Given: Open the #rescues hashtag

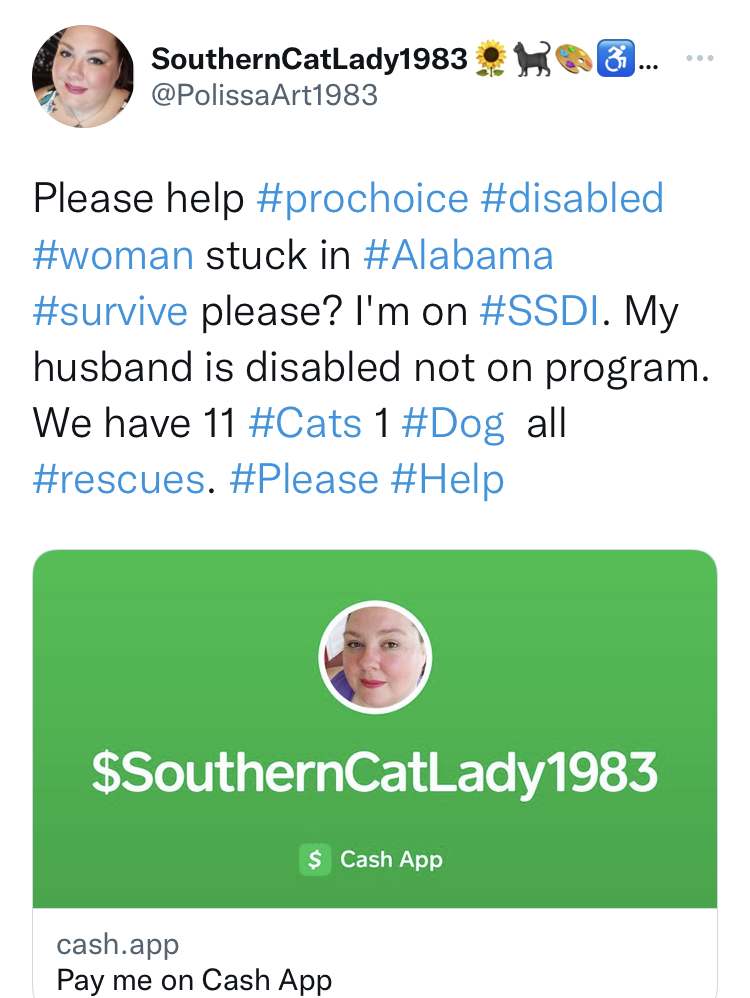Looking at the screenshot, I should click(119, 479).
